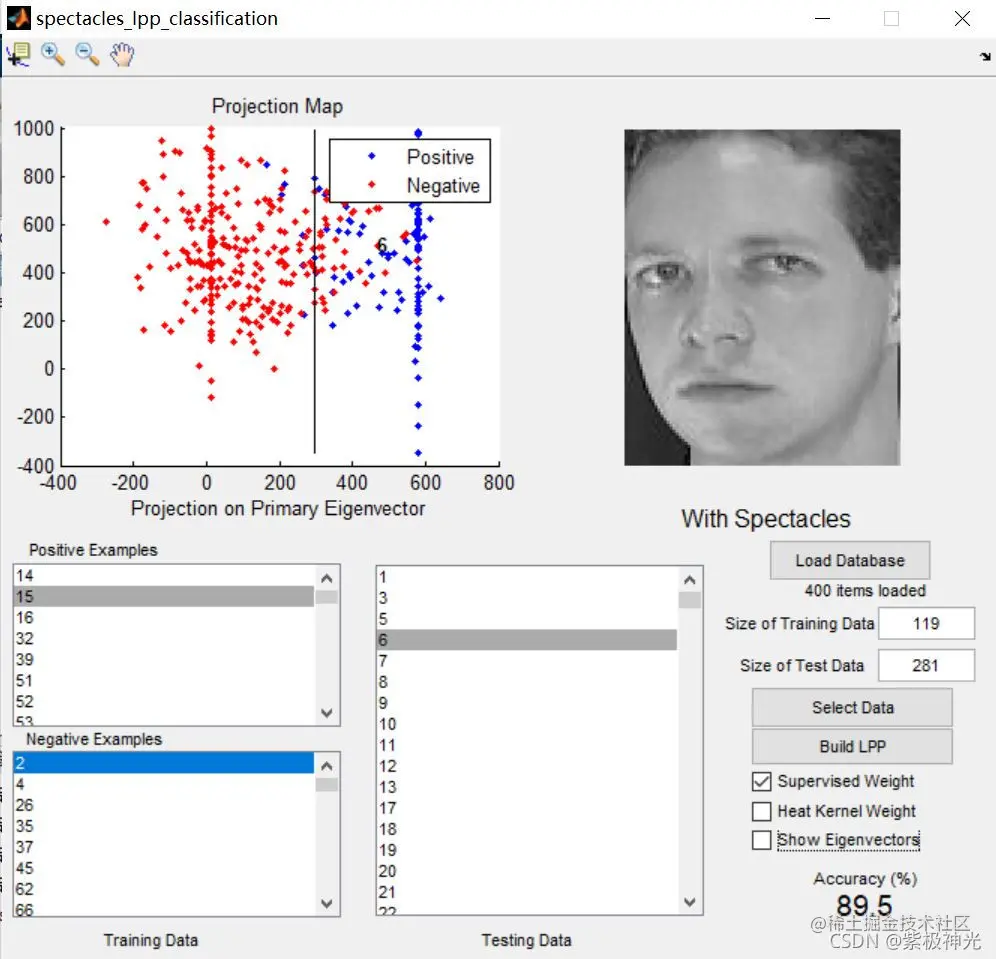Click the Select Data button
Image resolution: width=996 pixels, height=959 pixels.
pyautogui.click(x=852, y=708)
